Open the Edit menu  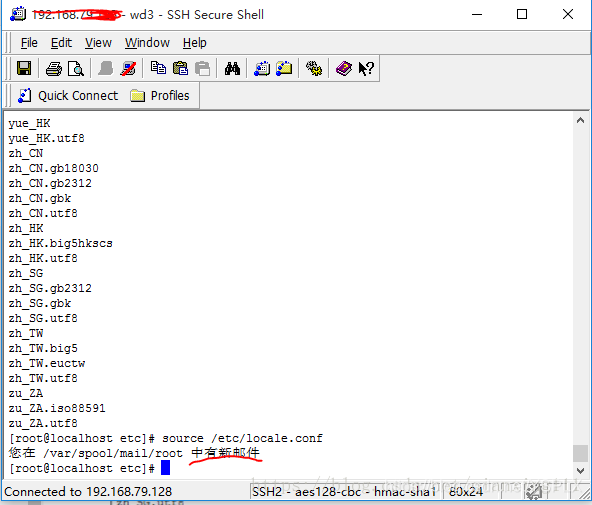[x=61, y=43]
